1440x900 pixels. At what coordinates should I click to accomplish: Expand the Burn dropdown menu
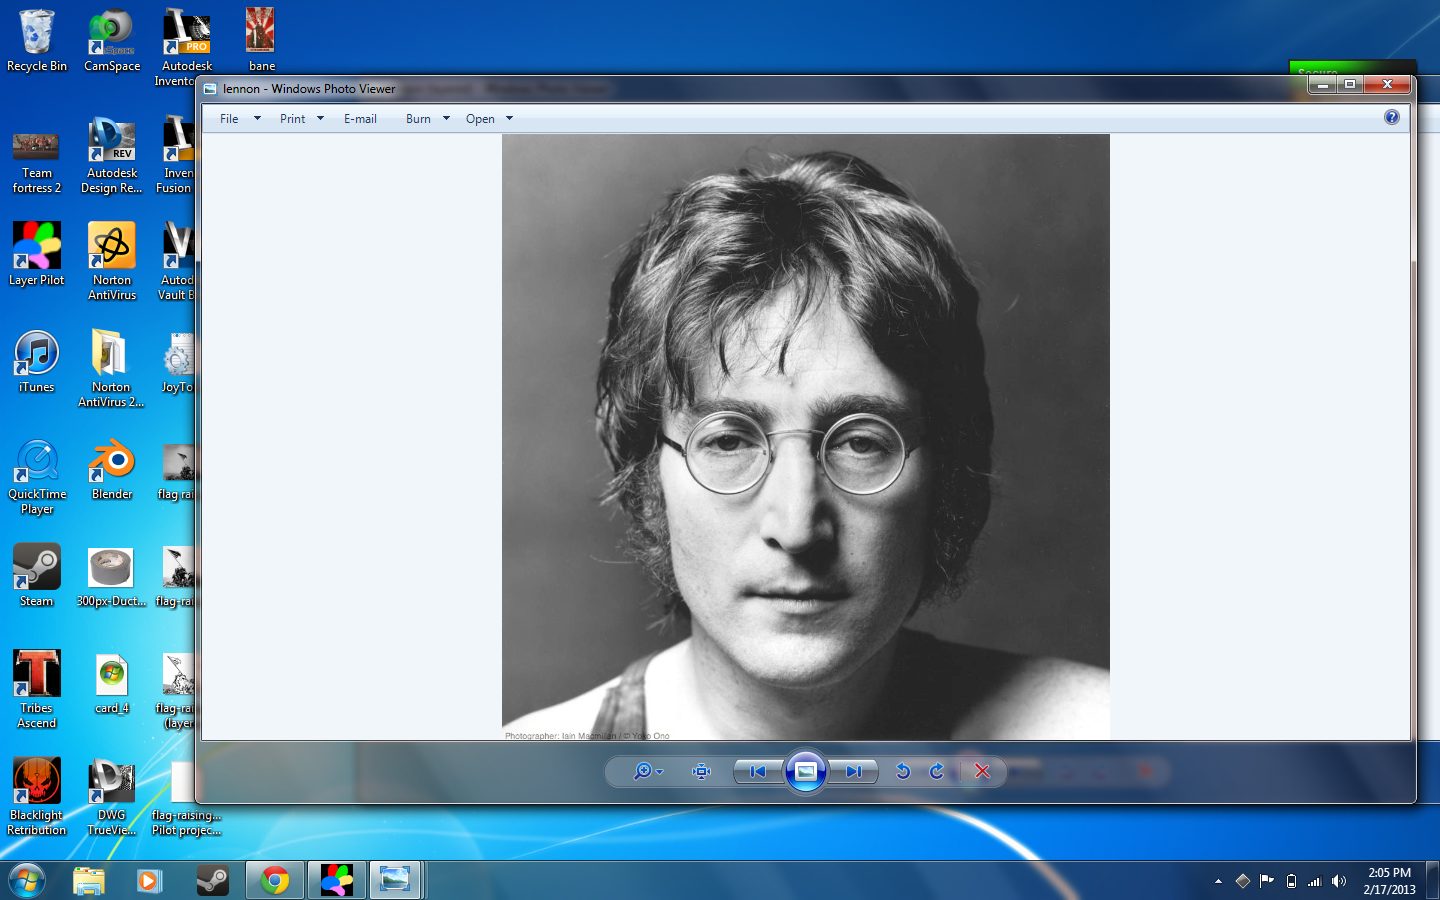pos(445,118)
